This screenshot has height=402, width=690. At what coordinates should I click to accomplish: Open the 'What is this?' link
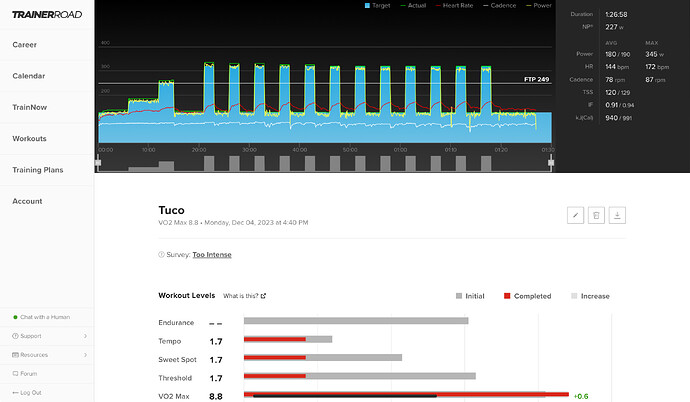(x=244, y=296)
